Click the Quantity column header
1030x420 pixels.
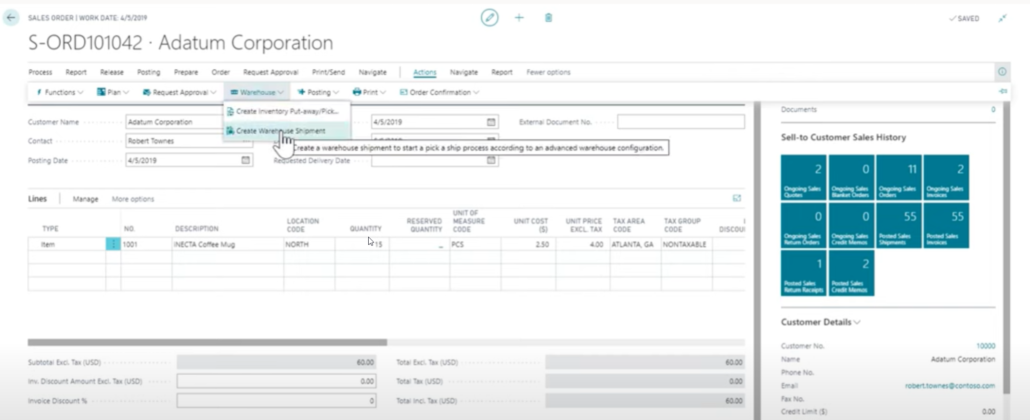click(x=365, y=229)
